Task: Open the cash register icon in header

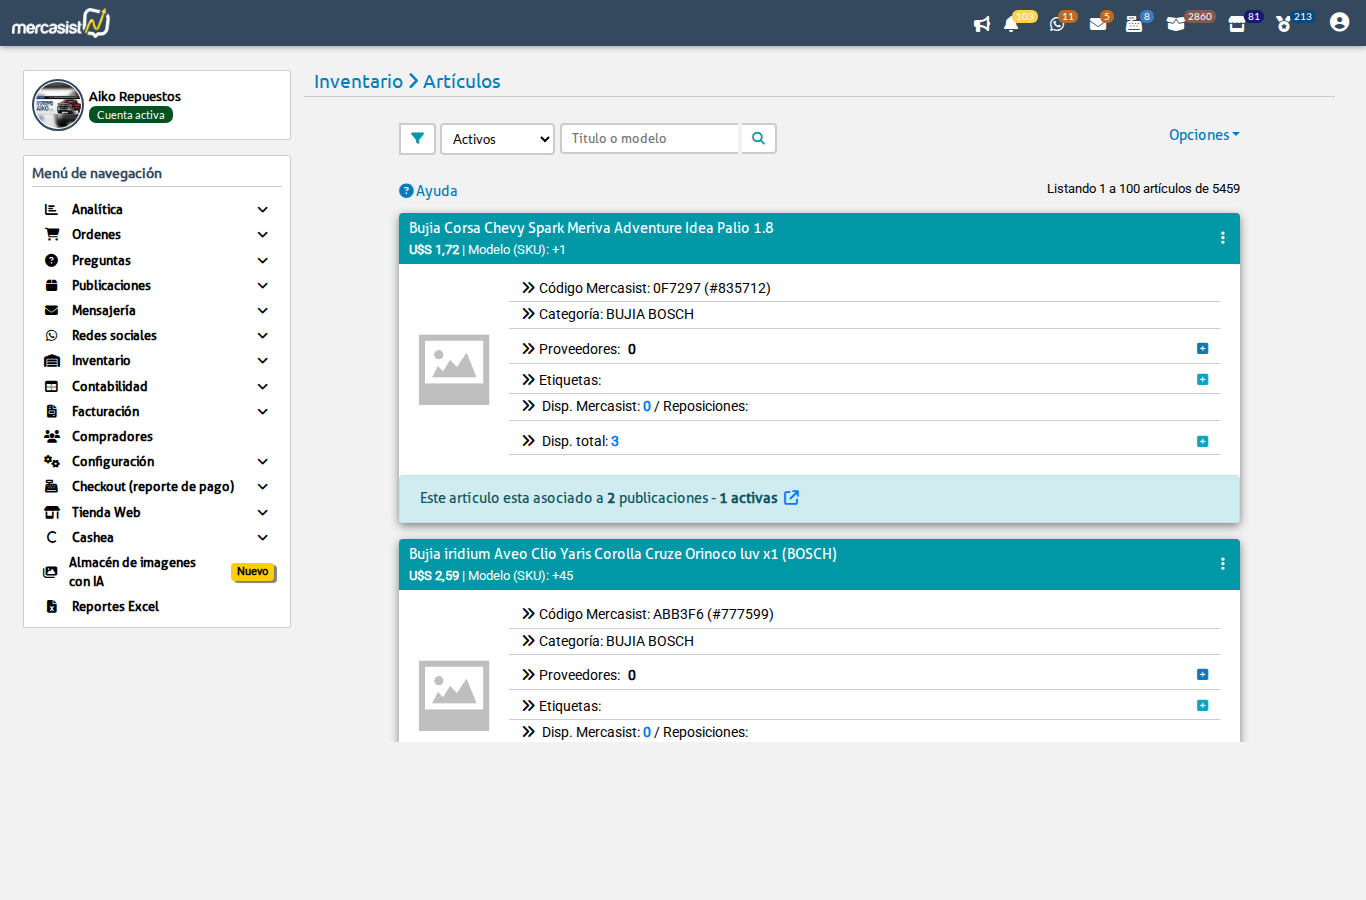Action: coord(1134,24)
